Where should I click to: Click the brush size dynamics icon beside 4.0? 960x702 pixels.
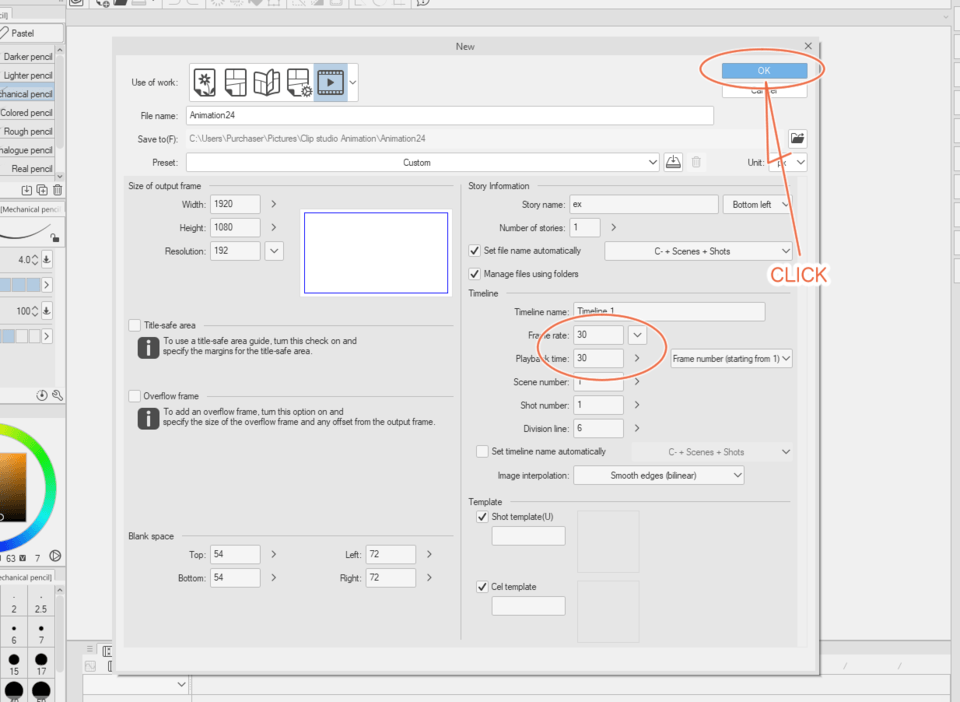(47, 259)
